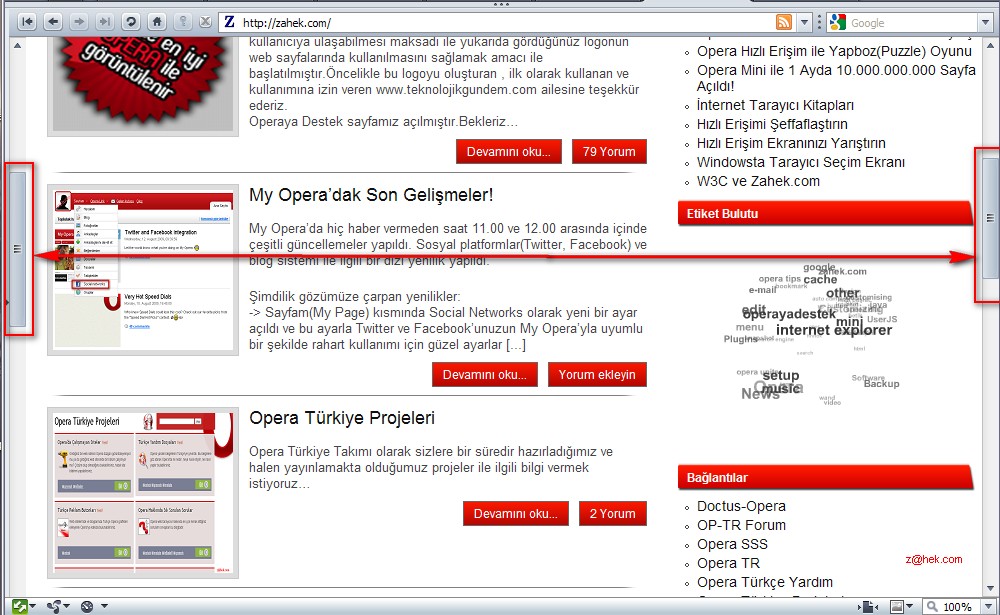Viewport: 1000px width, 615px height.
Task: Reload the current page
Action: 131,22
